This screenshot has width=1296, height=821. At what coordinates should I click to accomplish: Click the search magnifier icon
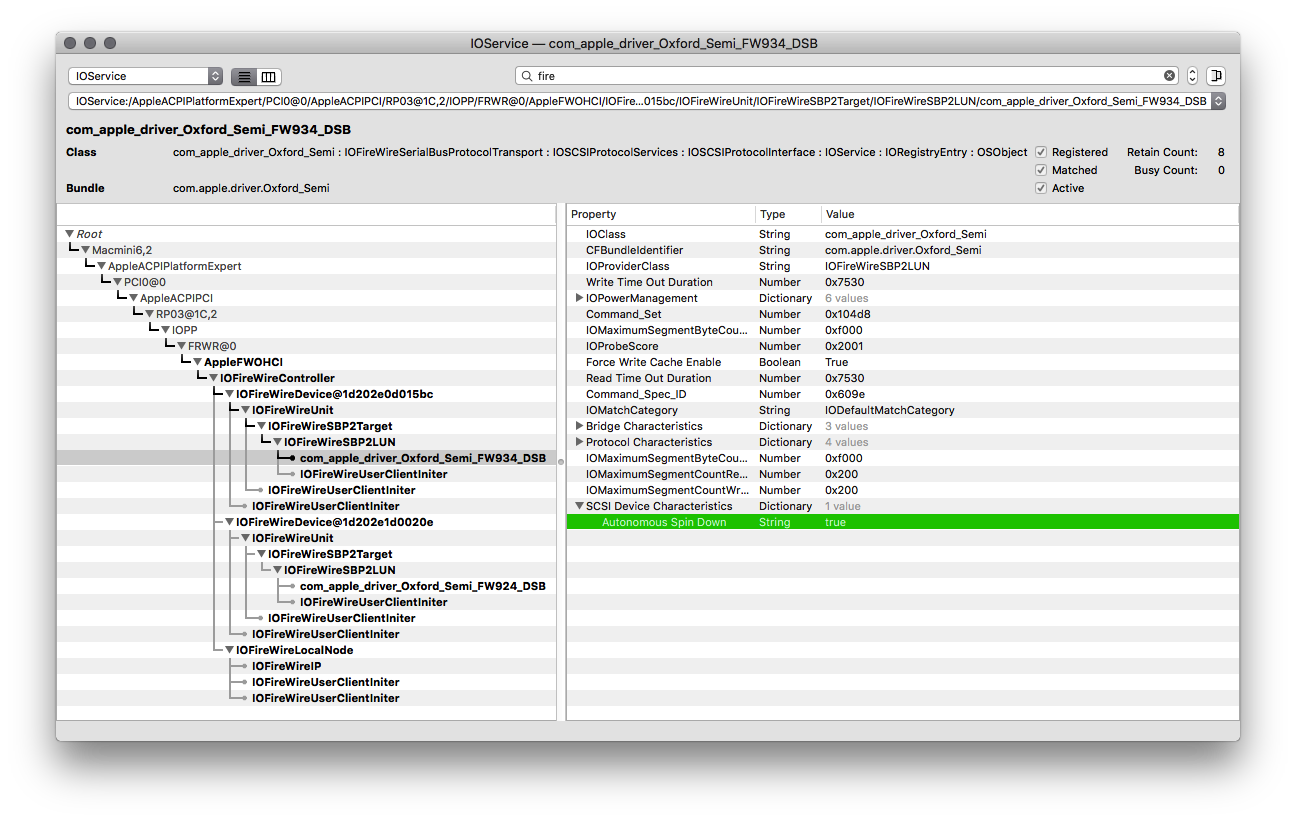coord(527,76)
